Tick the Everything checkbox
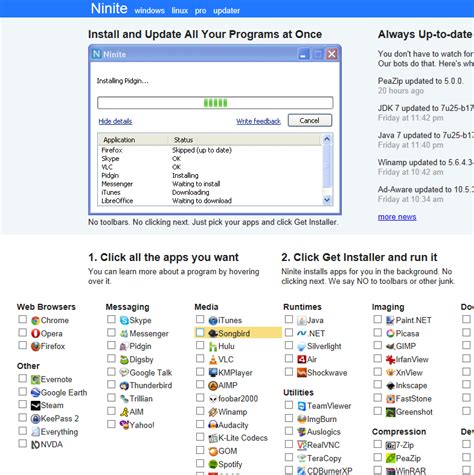The width and height of the screenshot is (474, 475). coord(22,431)
